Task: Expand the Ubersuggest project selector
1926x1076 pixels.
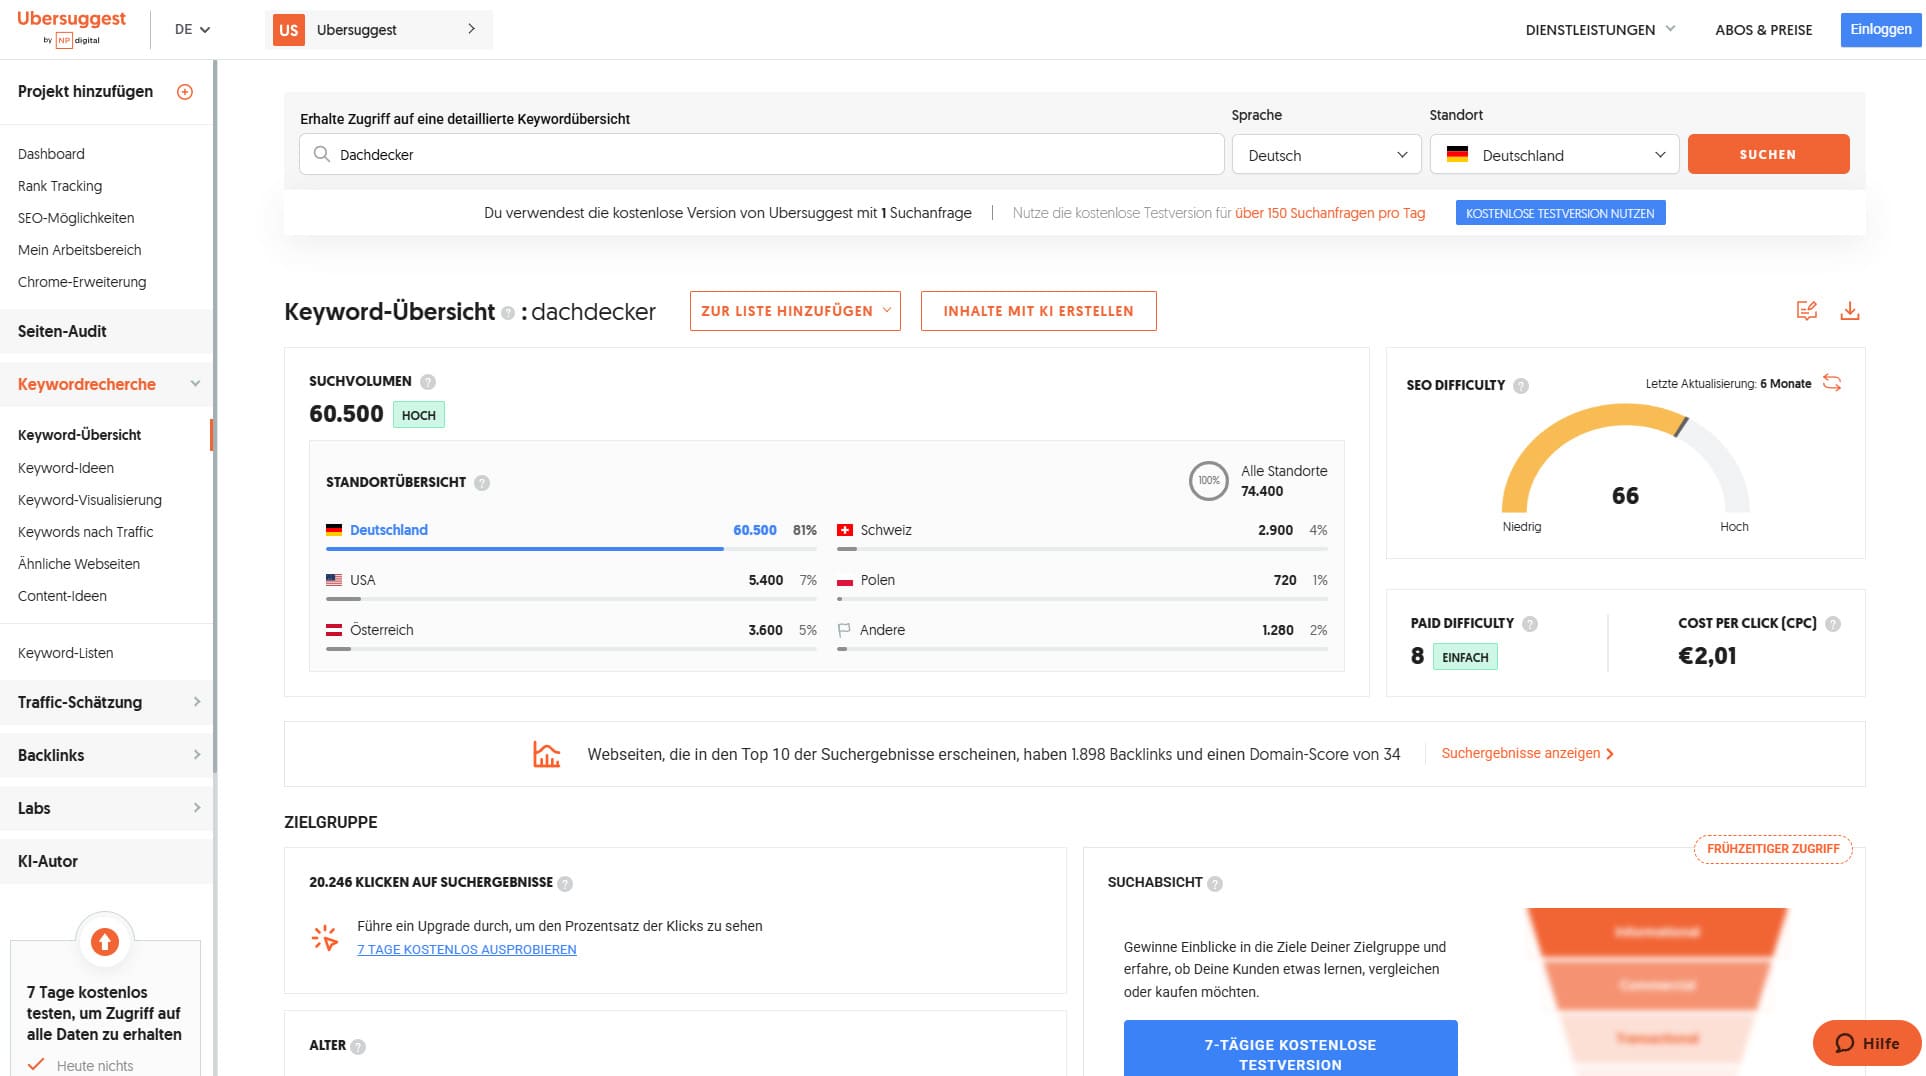Action: [x=379, y=30]
